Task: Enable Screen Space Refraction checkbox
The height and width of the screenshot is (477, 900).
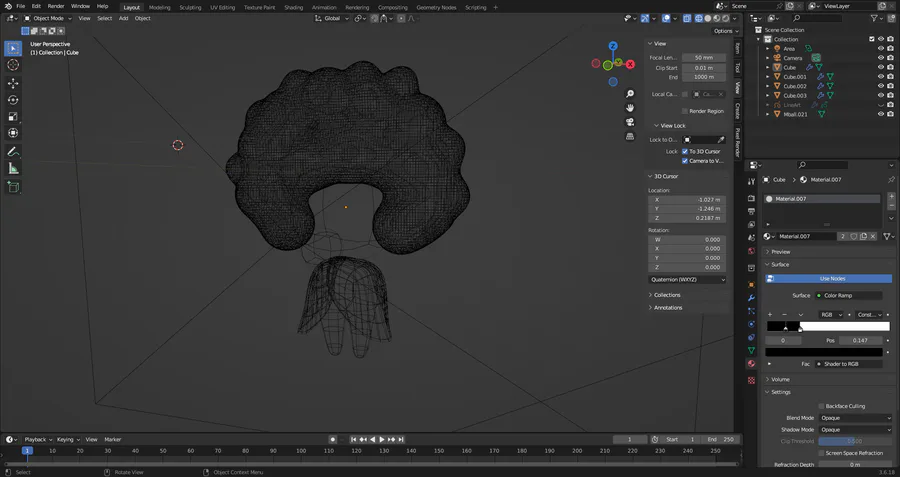Action: [821, 453]
